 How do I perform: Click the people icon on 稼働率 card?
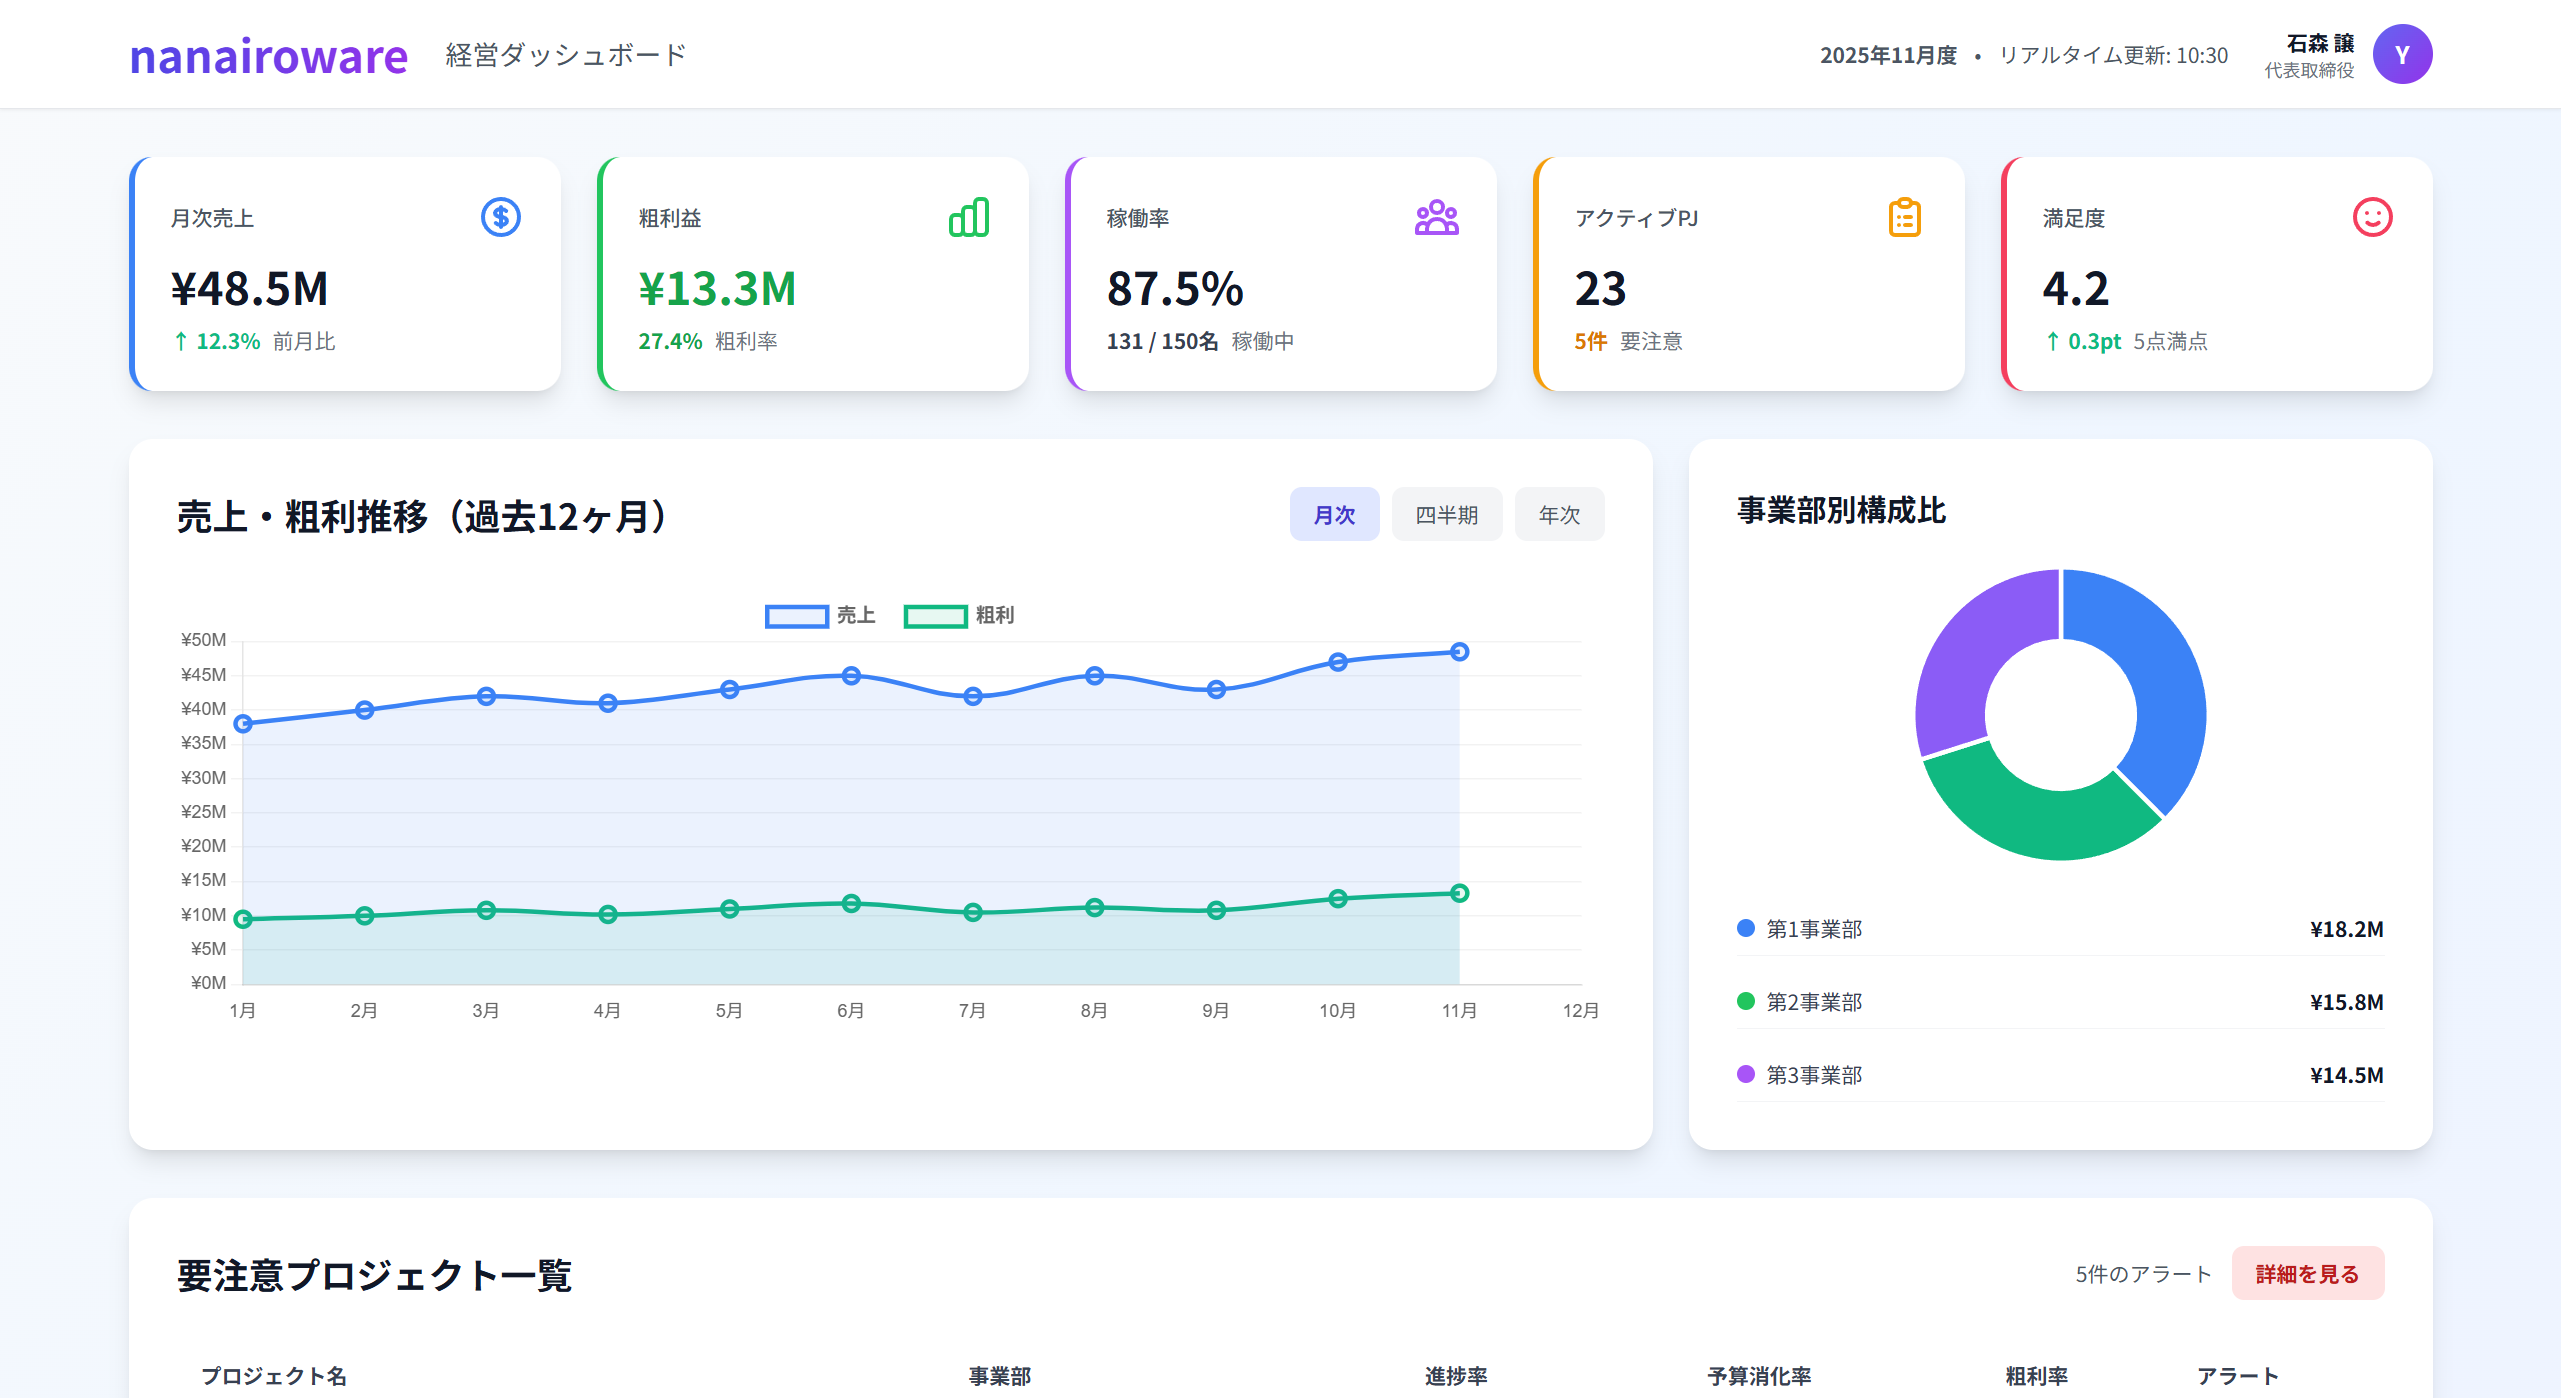click(1436, 216)
